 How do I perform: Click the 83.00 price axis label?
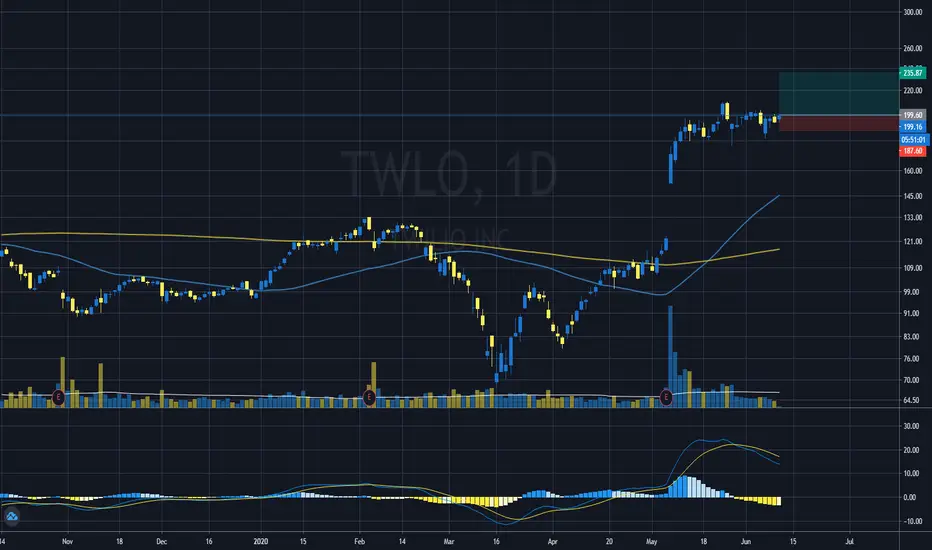pos(912,337)
